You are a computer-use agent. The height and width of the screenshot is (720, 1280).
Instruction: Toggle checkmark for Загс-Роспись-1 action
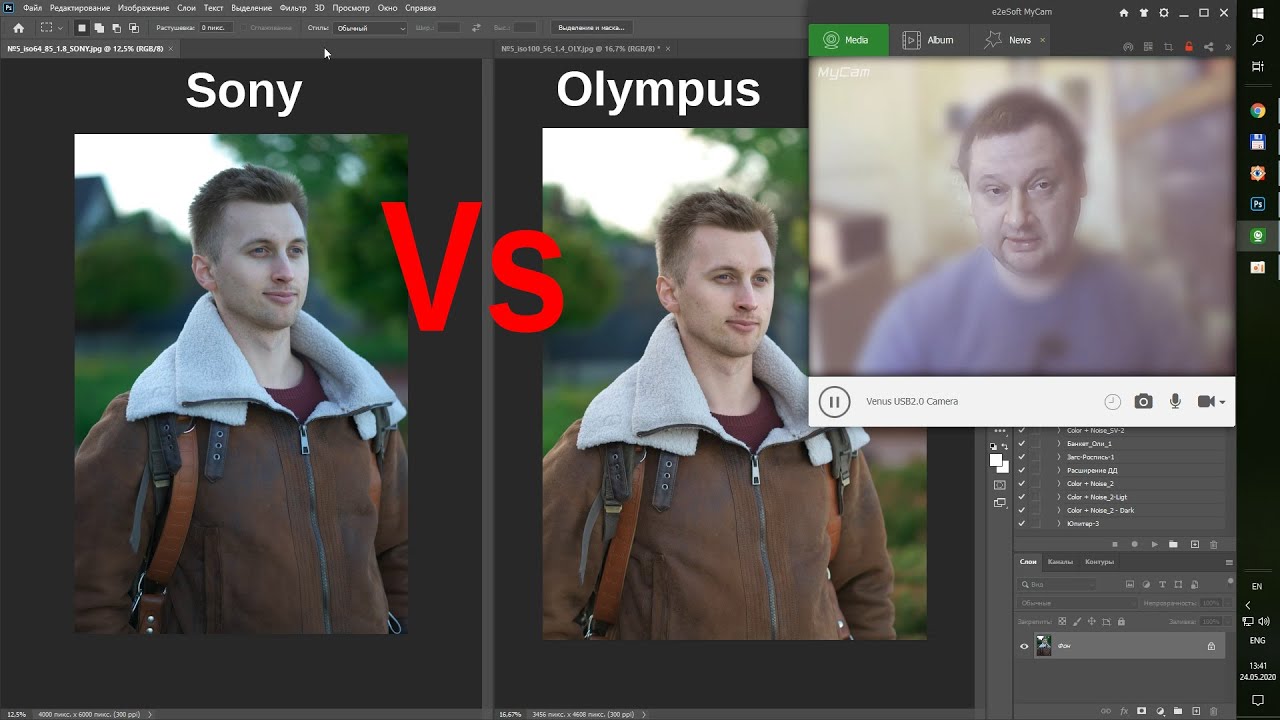(x=1021, y=457)
